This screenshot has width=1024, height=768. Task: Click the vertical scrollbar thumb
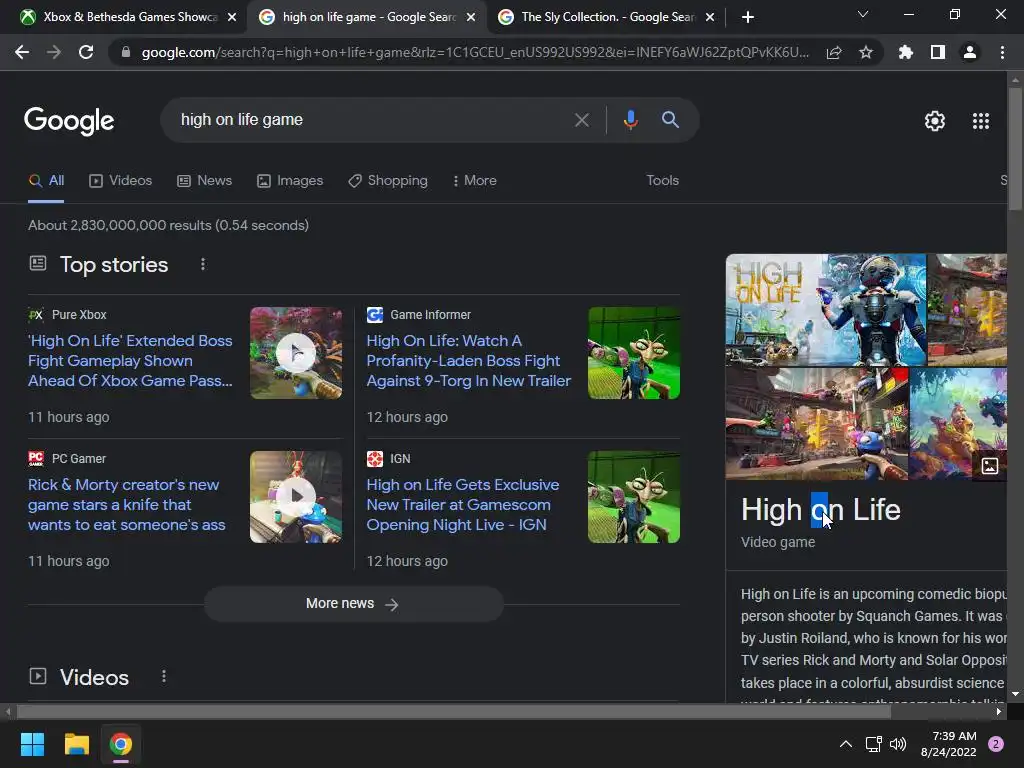pyautogui.click(x=1015, y=147)
